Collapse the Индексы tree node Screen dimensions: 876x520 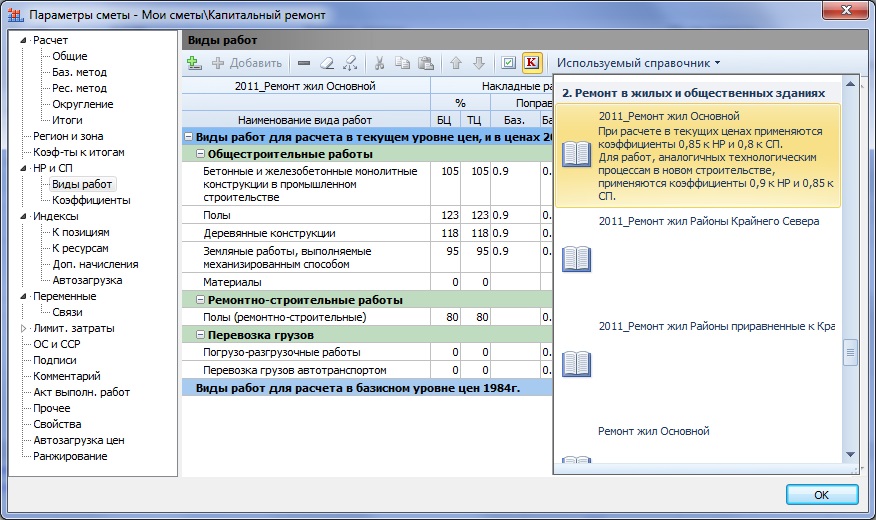pyautogui.click(x=23, y=216)
